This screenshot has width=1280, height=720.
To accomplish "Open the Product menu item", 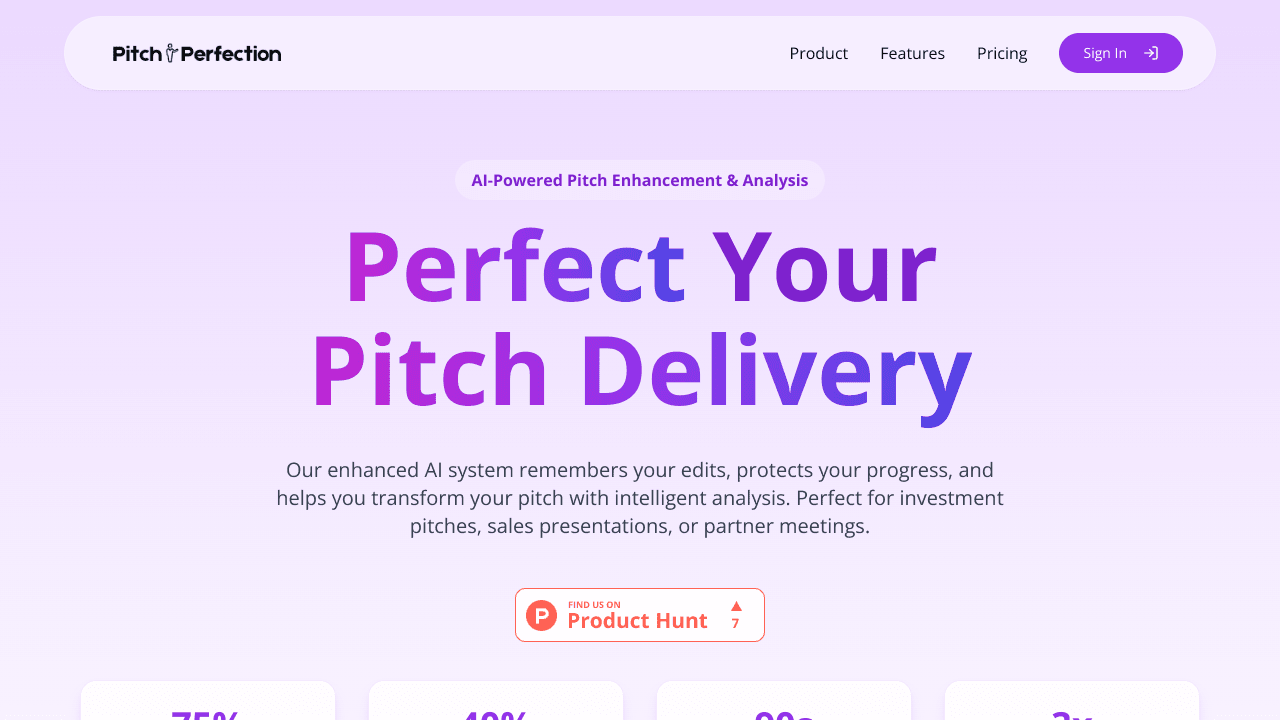I will click(x=818, y=54).
